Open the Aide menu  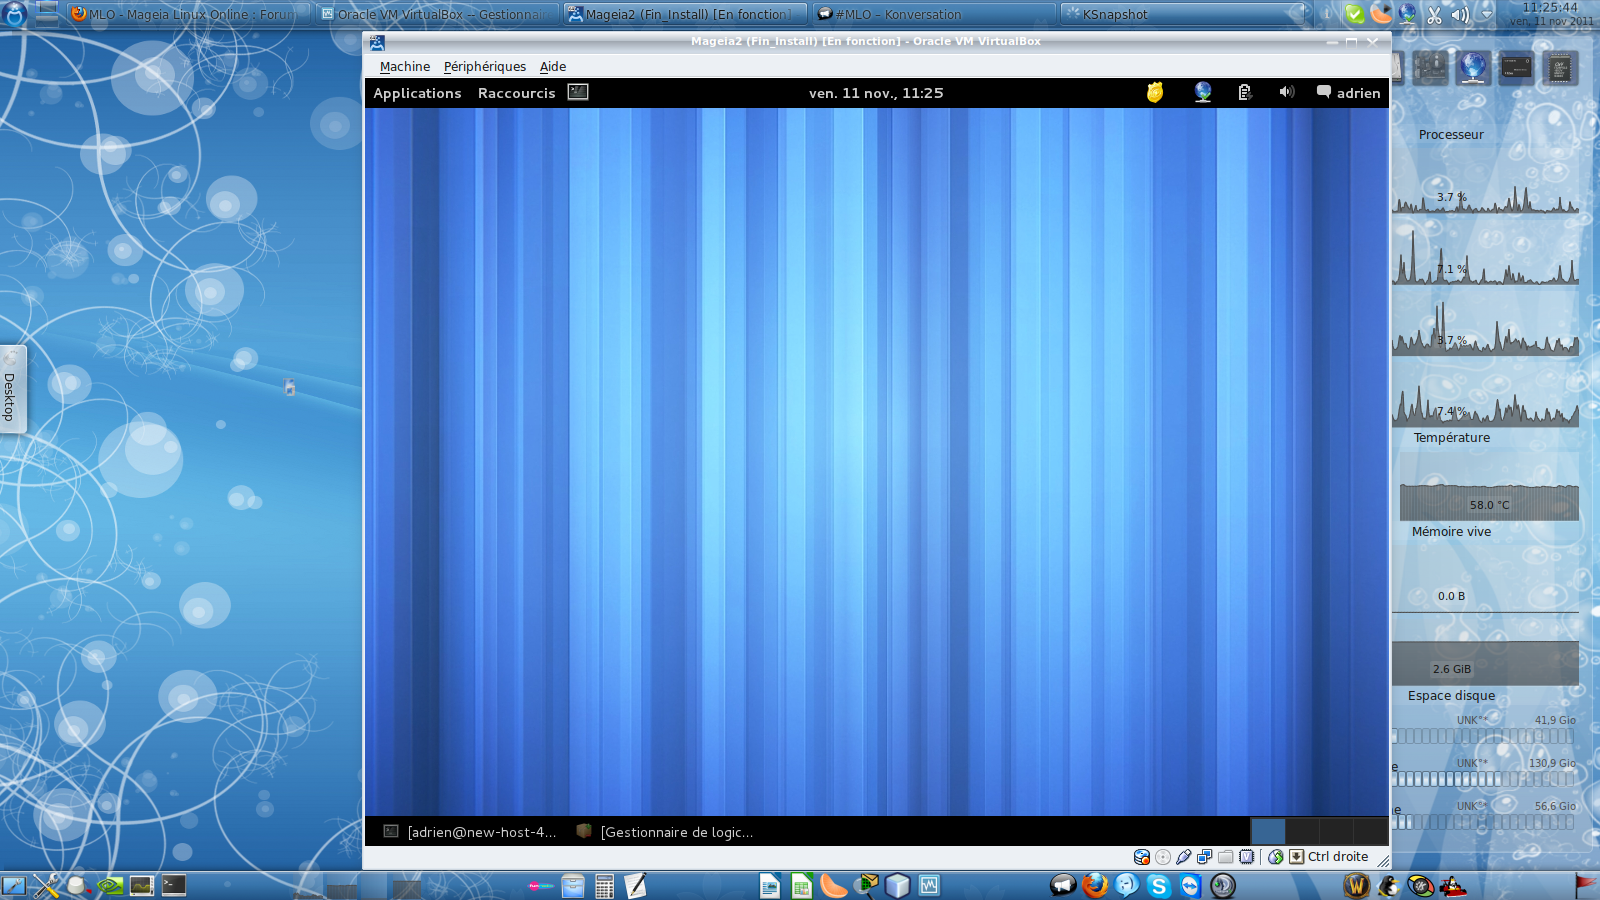pos(553,66)
